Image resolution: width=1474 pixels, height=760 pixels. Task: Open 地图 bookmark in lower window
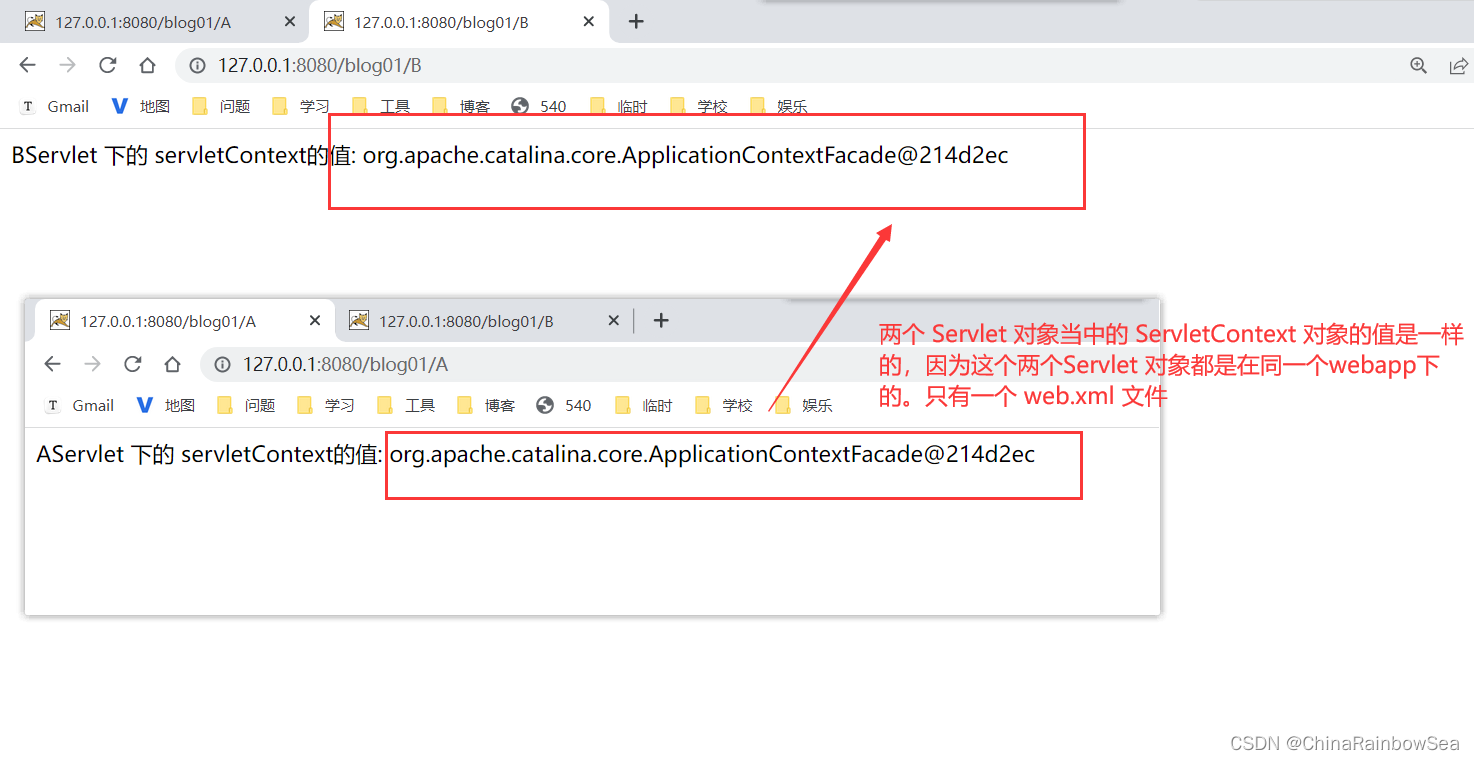point(166,405)
